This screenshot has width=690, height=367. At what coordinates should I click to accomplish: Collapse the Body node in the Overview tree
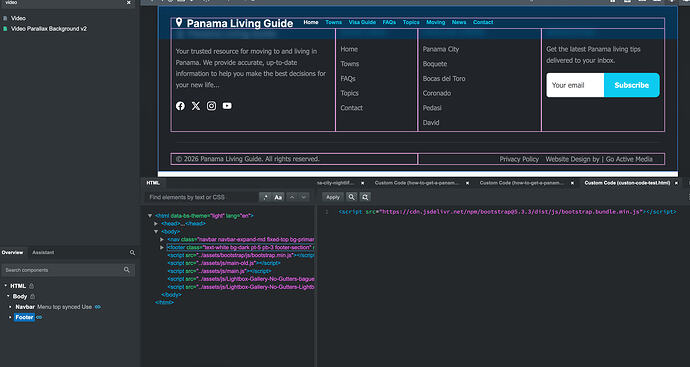click(x=8, y=297)
